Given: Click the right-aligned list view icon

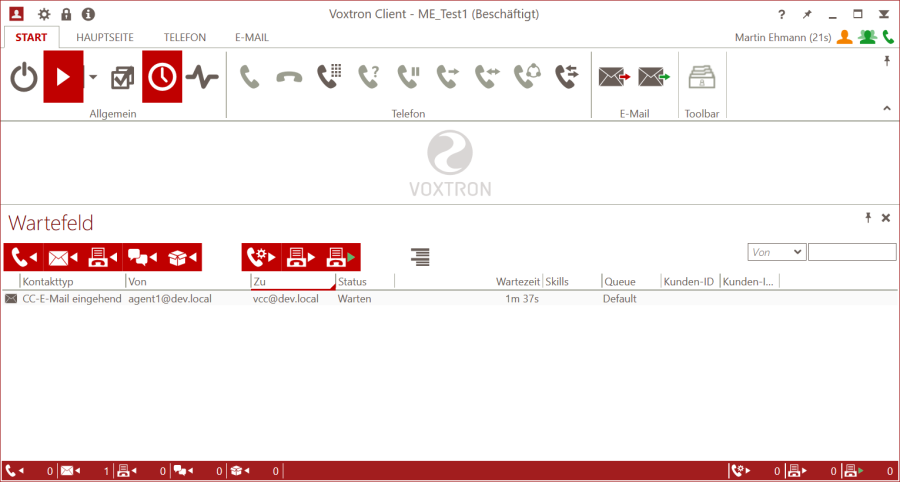Looking at the screenshot, I should [421, 257].
